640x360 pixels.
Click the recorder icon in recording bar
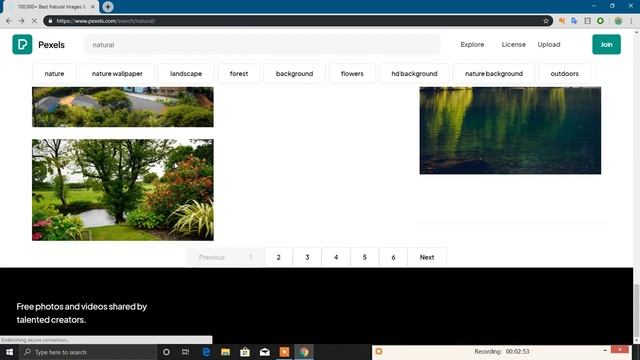(379, 351)
